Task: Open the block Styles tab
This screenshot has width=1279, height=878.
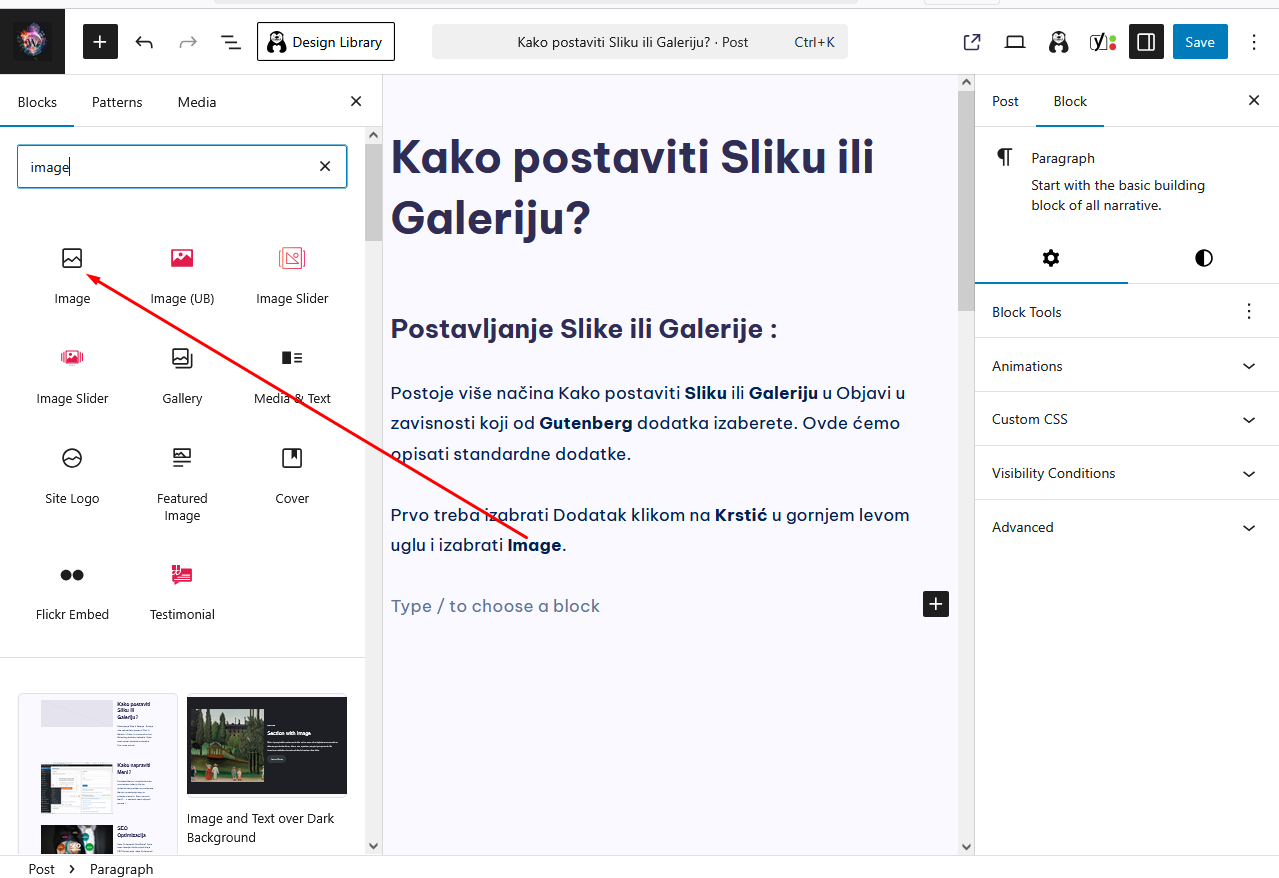Action: point(1203,258)
